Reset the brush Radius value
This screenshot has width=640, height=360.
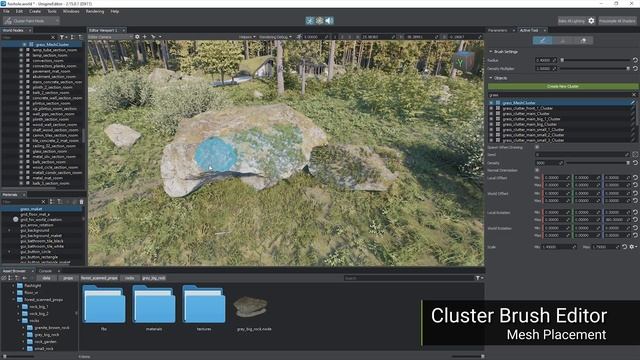click(x=635, y=60)
